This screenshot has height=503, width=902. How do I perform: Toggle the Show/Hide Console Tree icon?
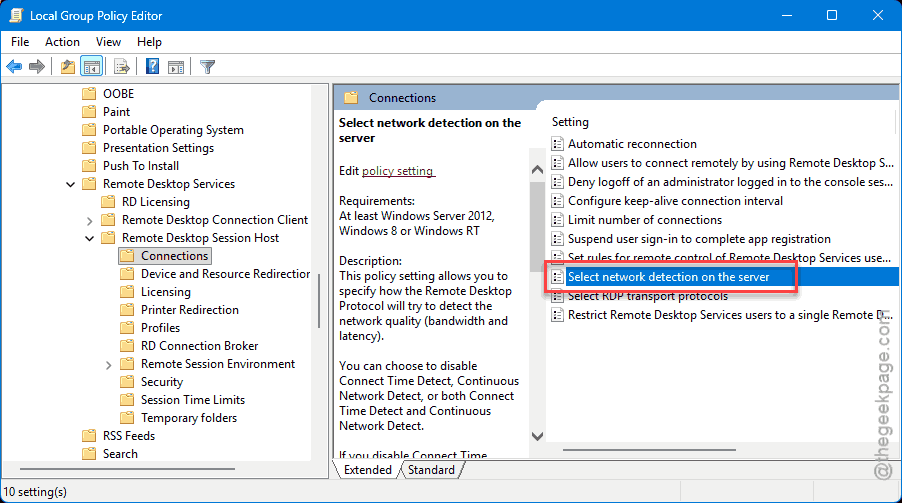pyautogui.click(x=91, y=67)
